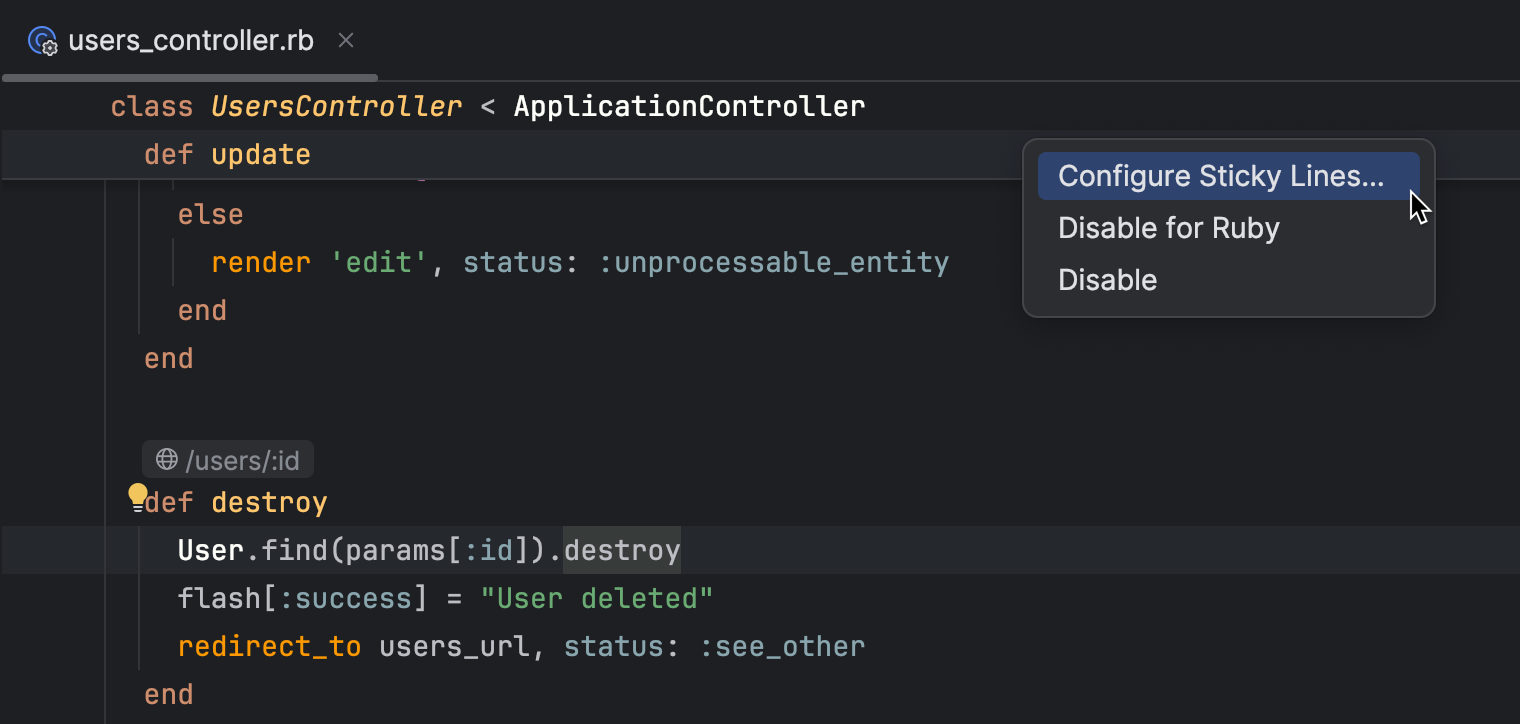Click the yellow intention lightbulb icon
The image size is (1520, 724).
[x=138, y=496]
